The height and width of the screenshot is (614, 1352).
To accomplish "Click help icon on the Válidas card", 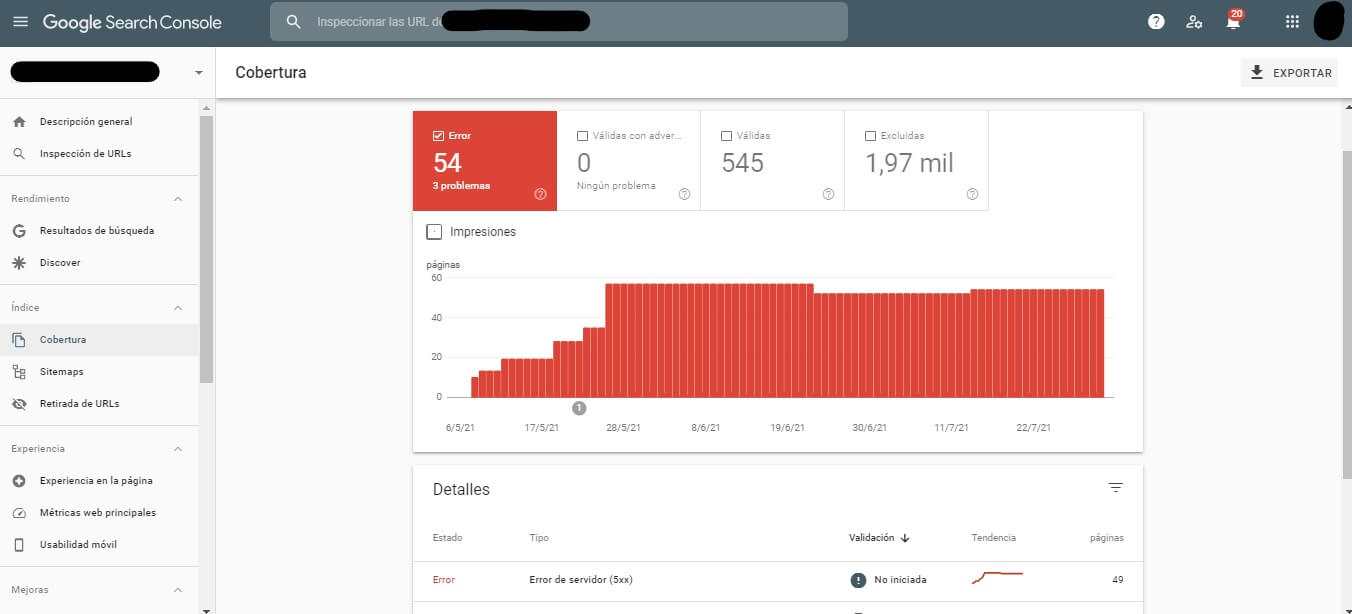I will 828,194.
